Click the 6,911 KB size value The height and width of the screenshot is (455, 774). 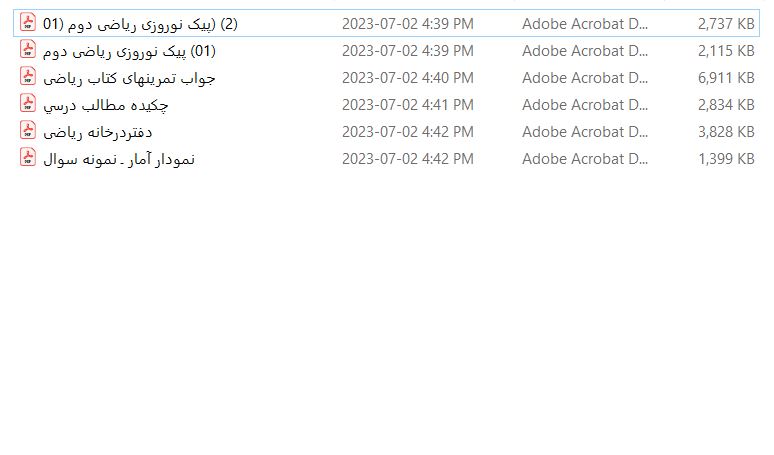click(726, 78)
